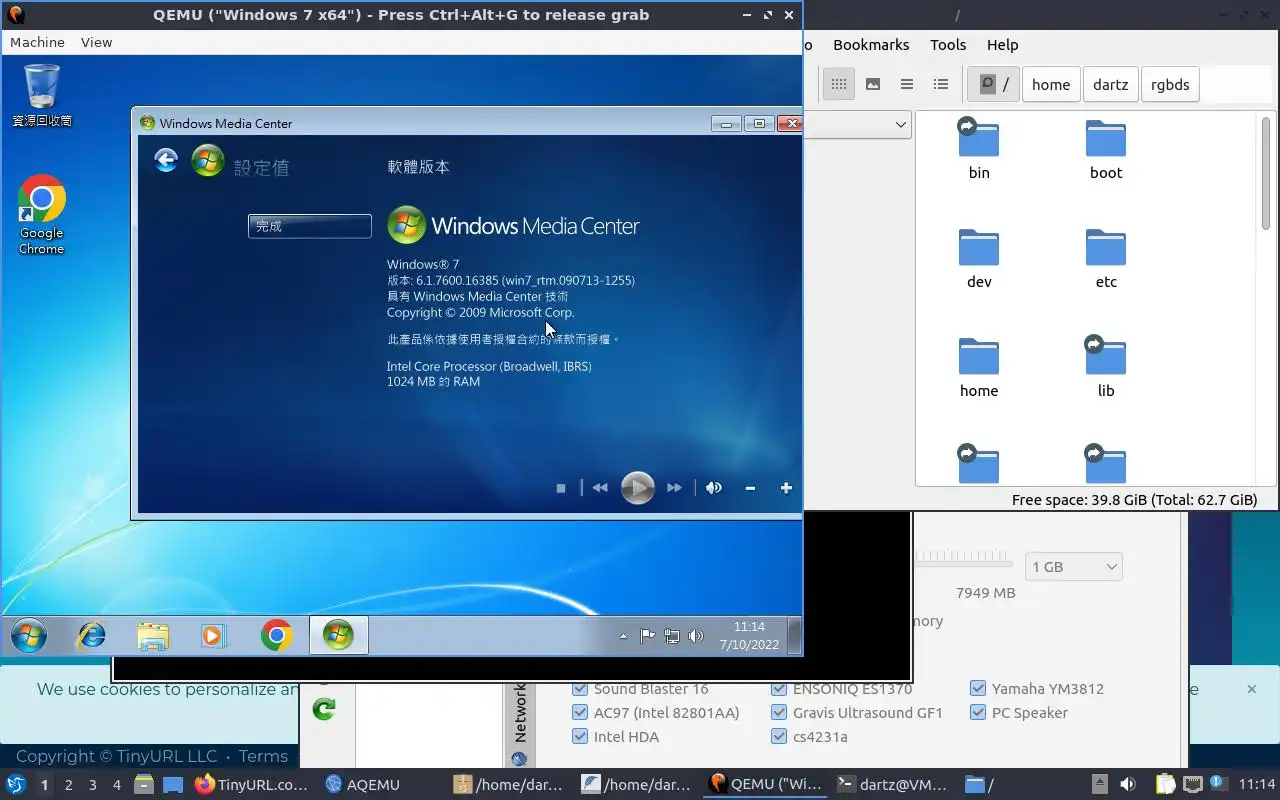
Task: Open file manager Tools menu
Action: coord(948,44)
